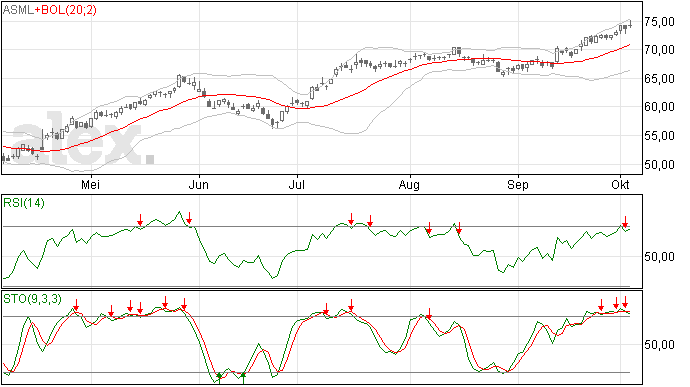Click the 60,00 price axis label

coord(659,107)
